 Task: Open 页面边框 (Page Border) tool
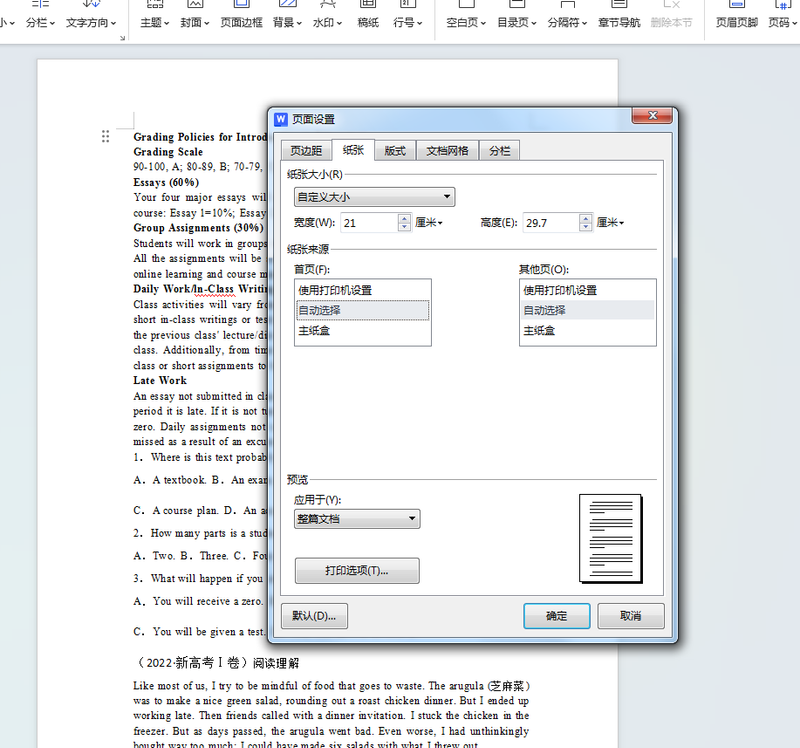point(241,15)
